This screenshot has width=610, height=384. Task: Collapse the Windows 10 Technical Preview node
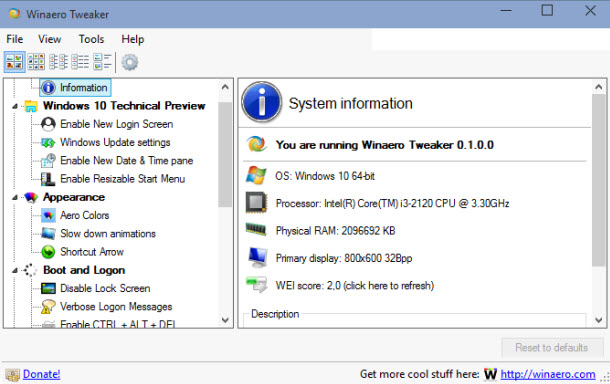pos(15,106)
